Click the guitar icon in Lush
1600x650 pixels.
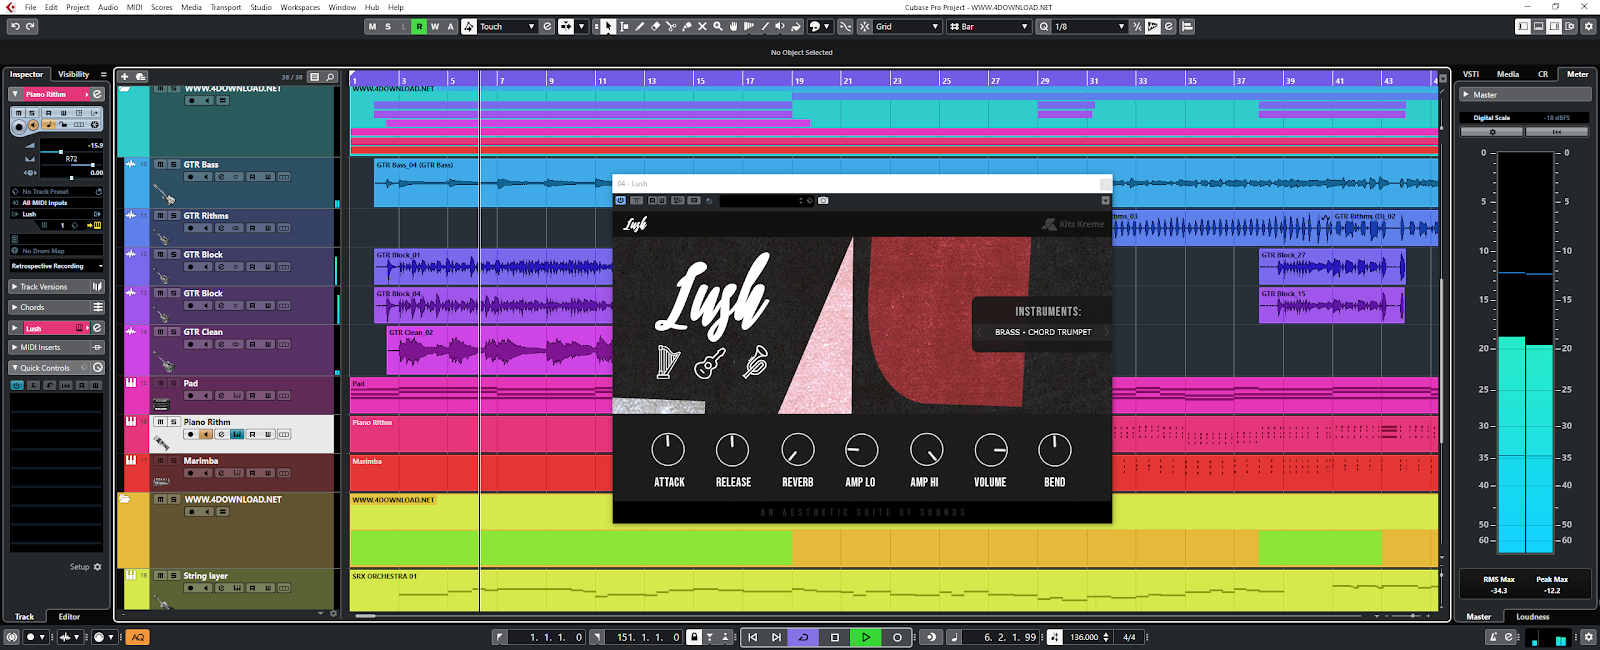pos(710,362)
